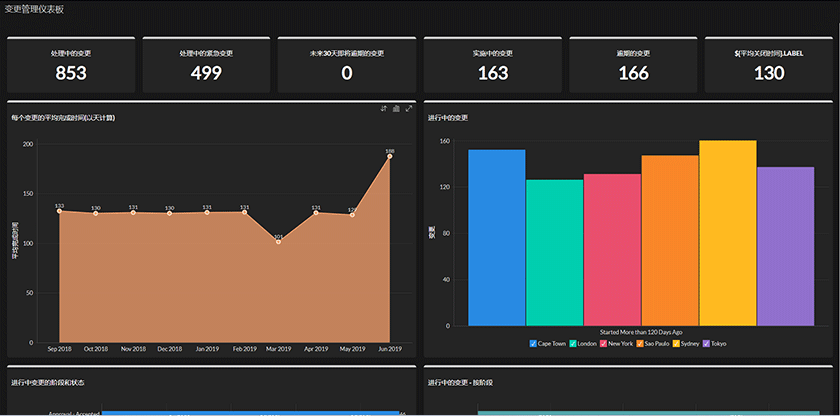
Task: Click the yellow Sydney bar
Action: [x=728, y=233]
